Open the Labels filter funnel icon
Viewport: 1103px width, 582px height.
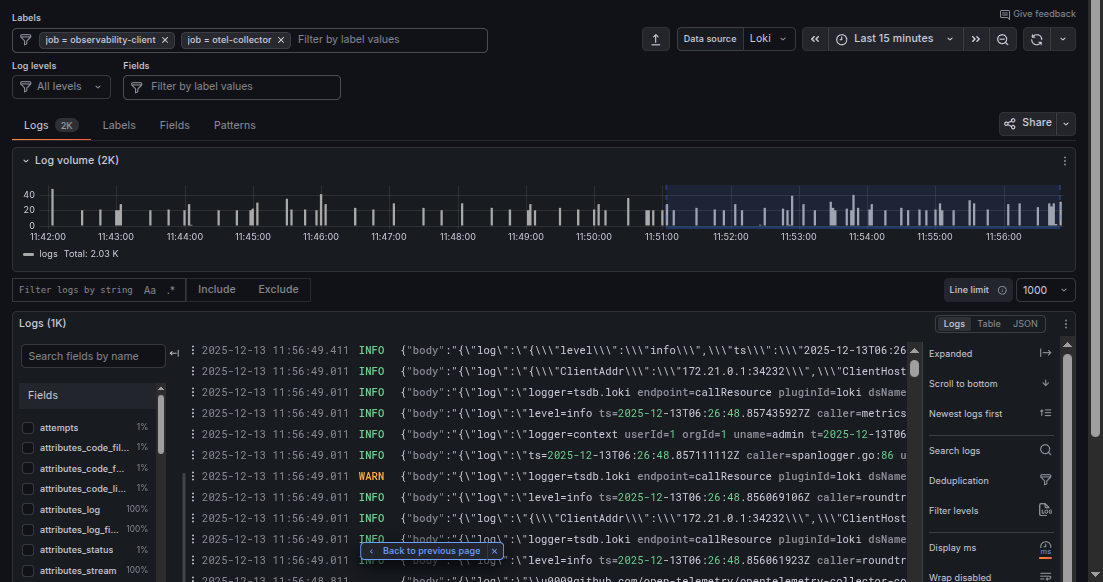click(x=26, y=40)
